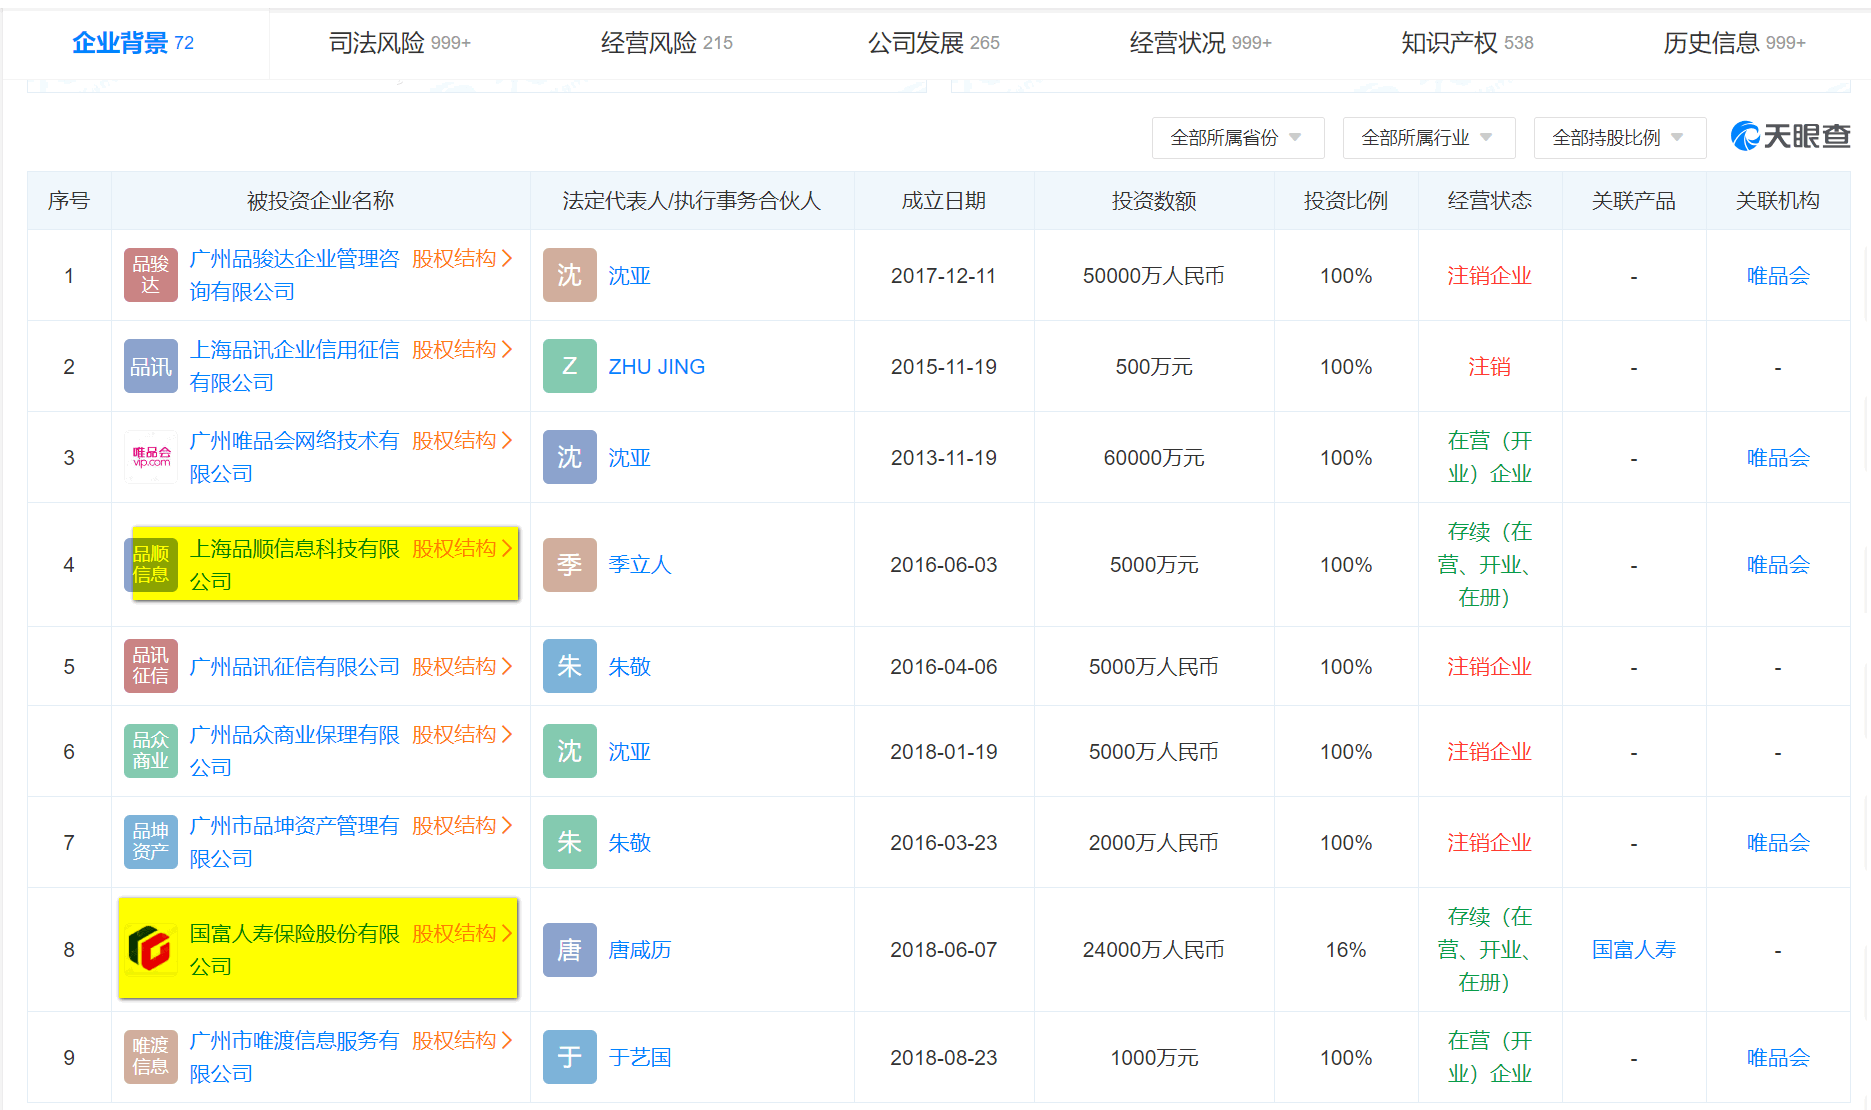Click the 品讯 company logo icon

point(151,366)
